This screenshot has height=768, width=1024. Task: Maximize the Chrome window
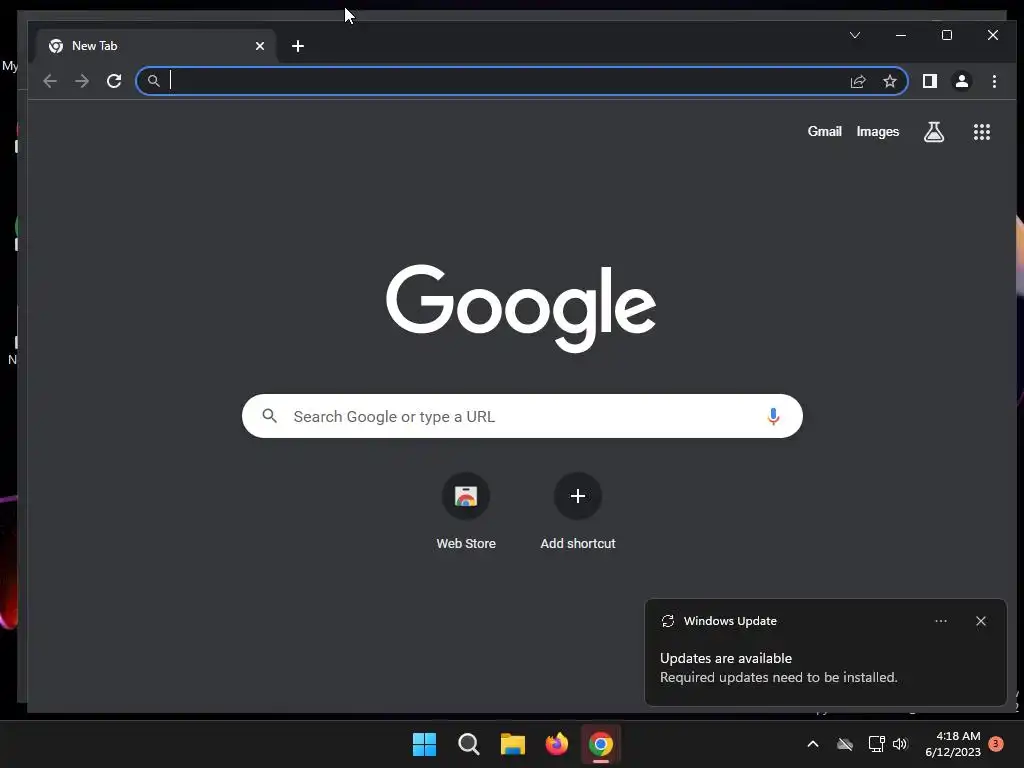(947, 35)
